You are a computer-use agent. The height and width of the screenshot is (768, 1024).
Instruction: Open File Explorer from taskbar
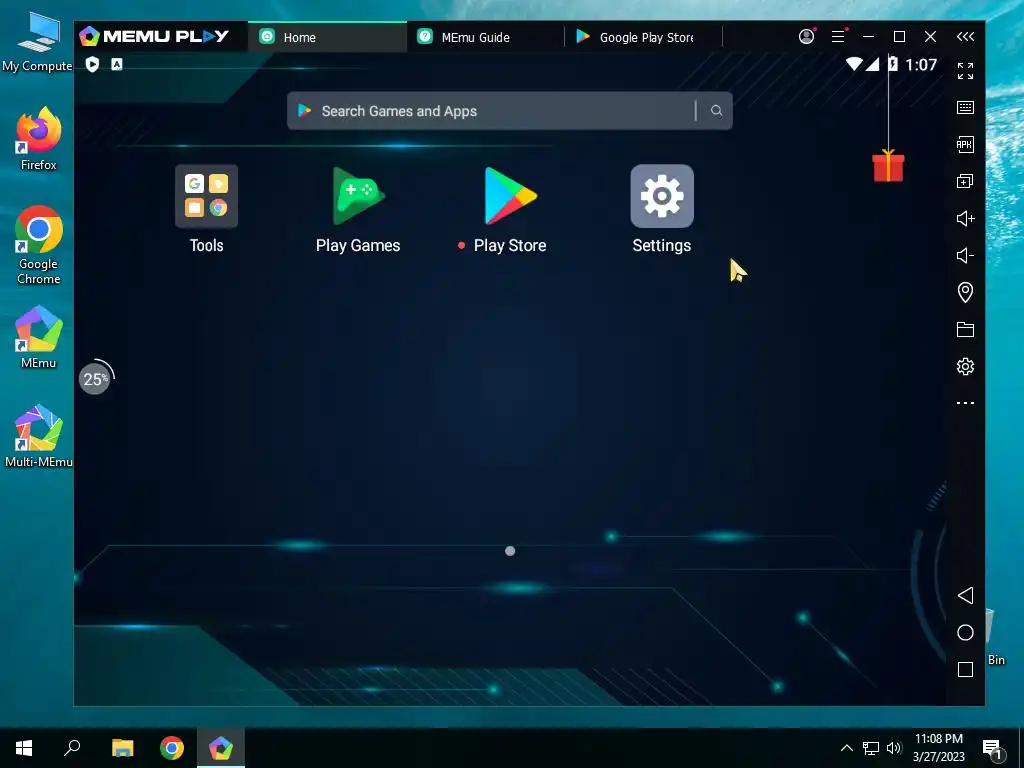pyautogui.click(x=122, y=748)
